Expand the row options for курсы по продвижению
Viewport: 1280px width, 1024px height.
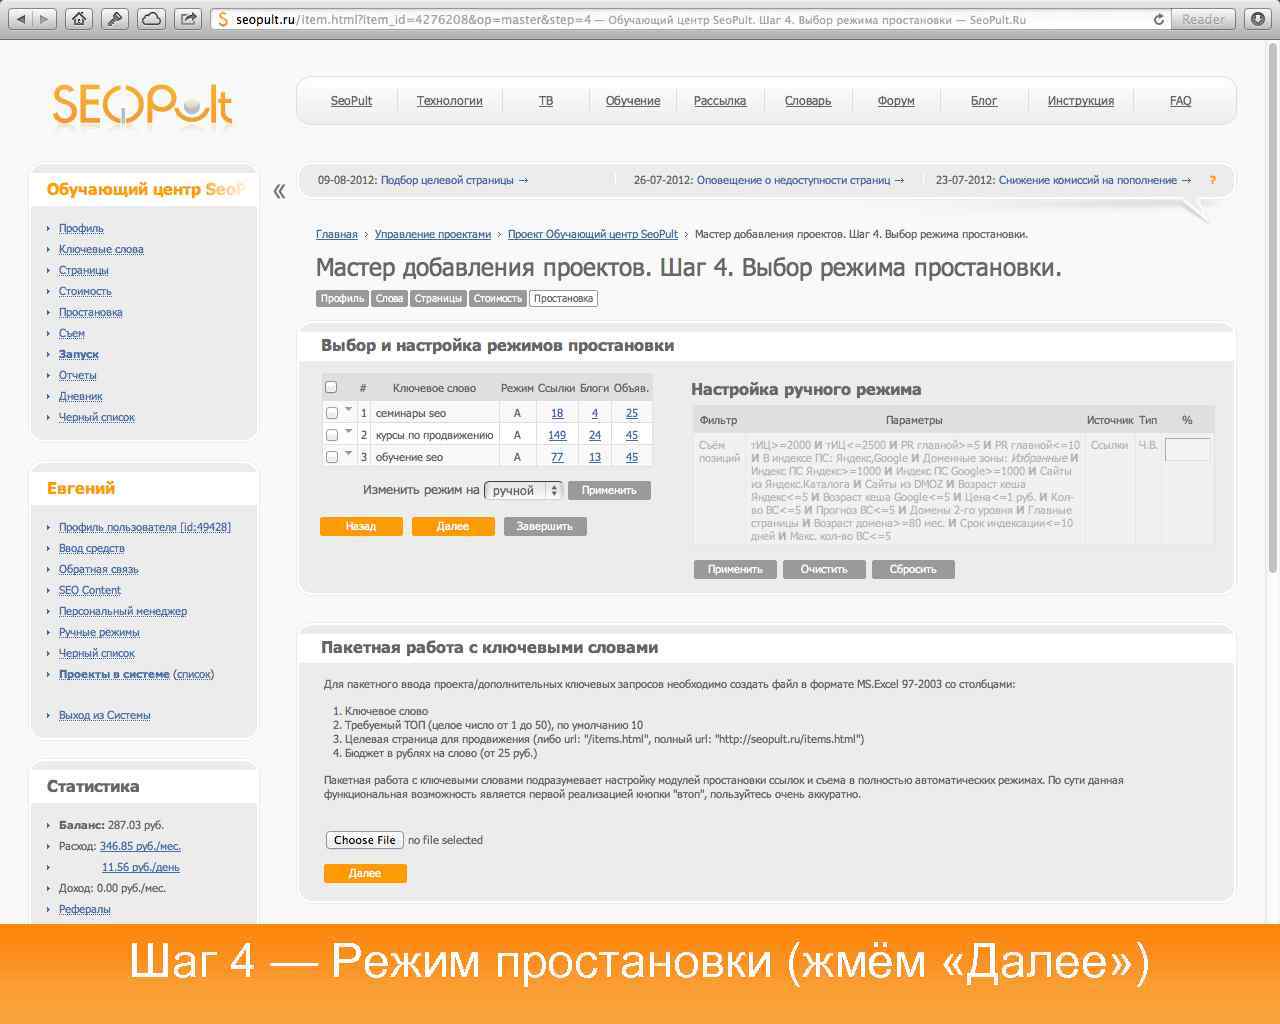click(346, 434)
